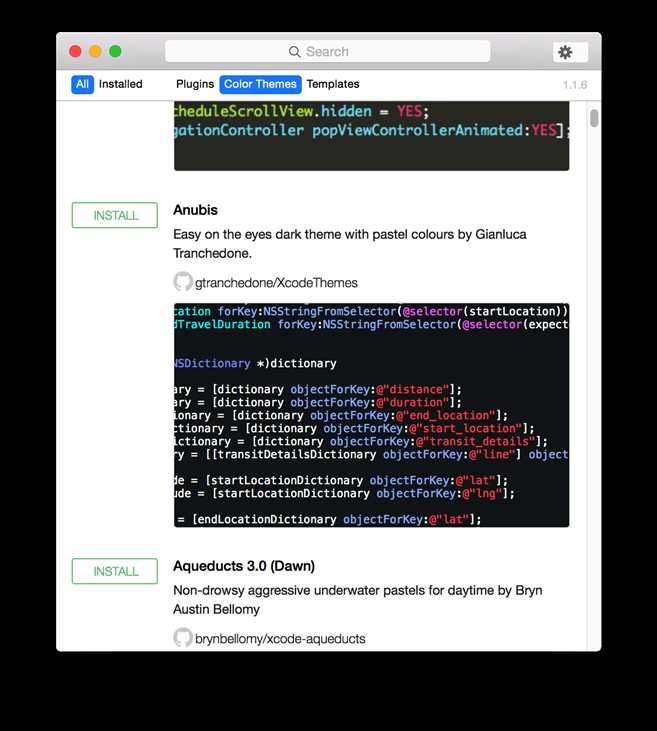Click the Anubis theme title
Screen dimensions: 657x731
click(195, 210)
